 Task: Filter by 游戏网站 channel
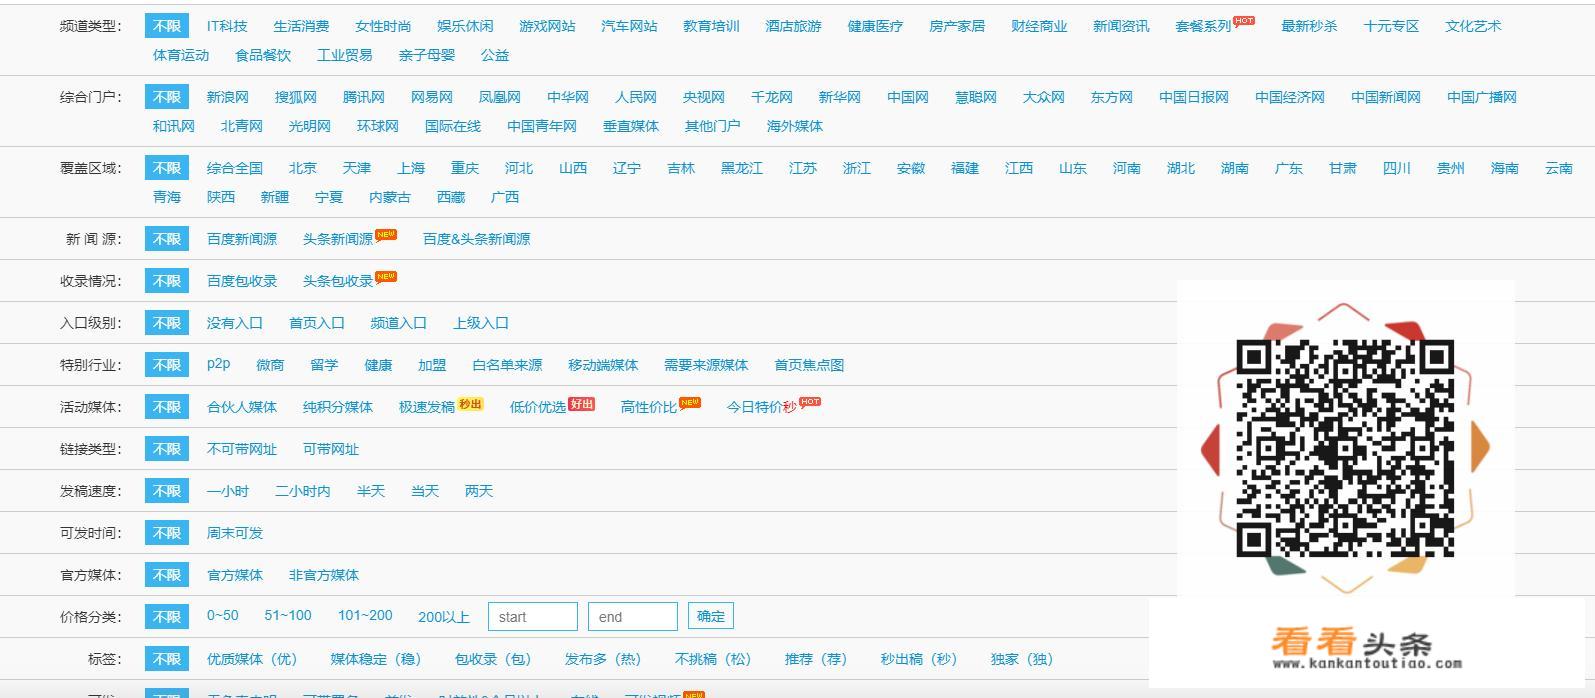(x=547, y=26)
